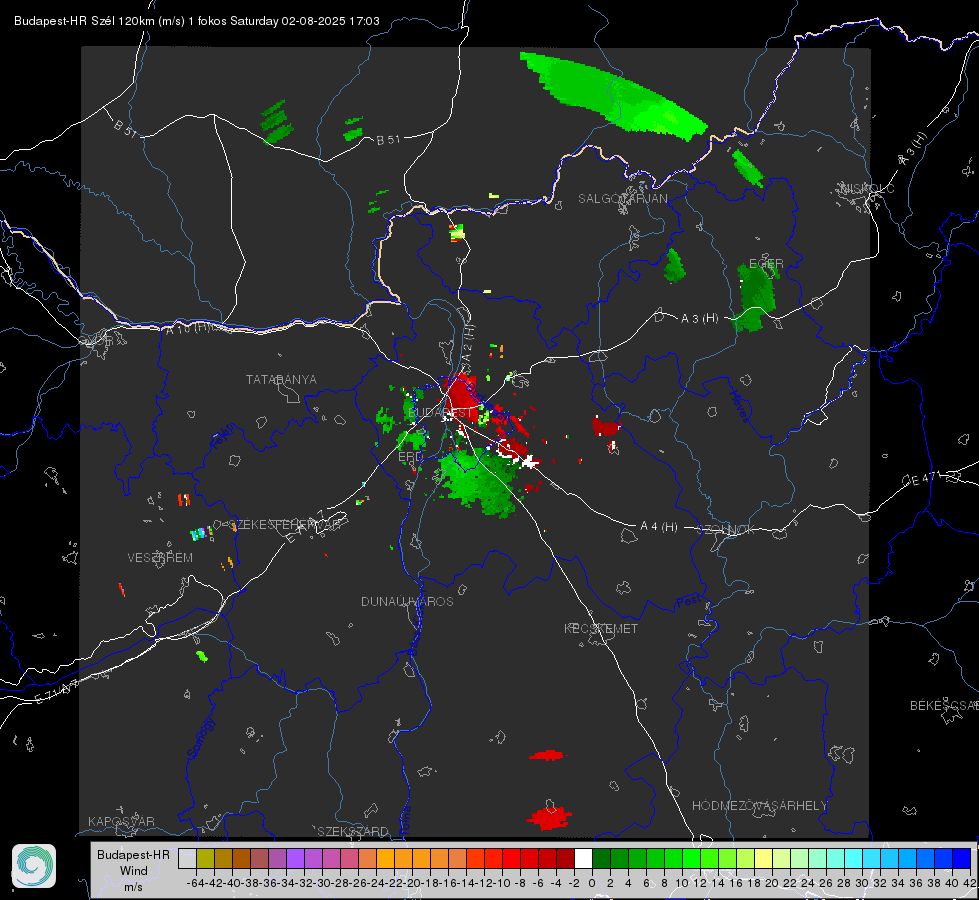Viewport: 979px width, 900px height.
Task: Click the A 4 (H) road label
Action: click(659, 527)
